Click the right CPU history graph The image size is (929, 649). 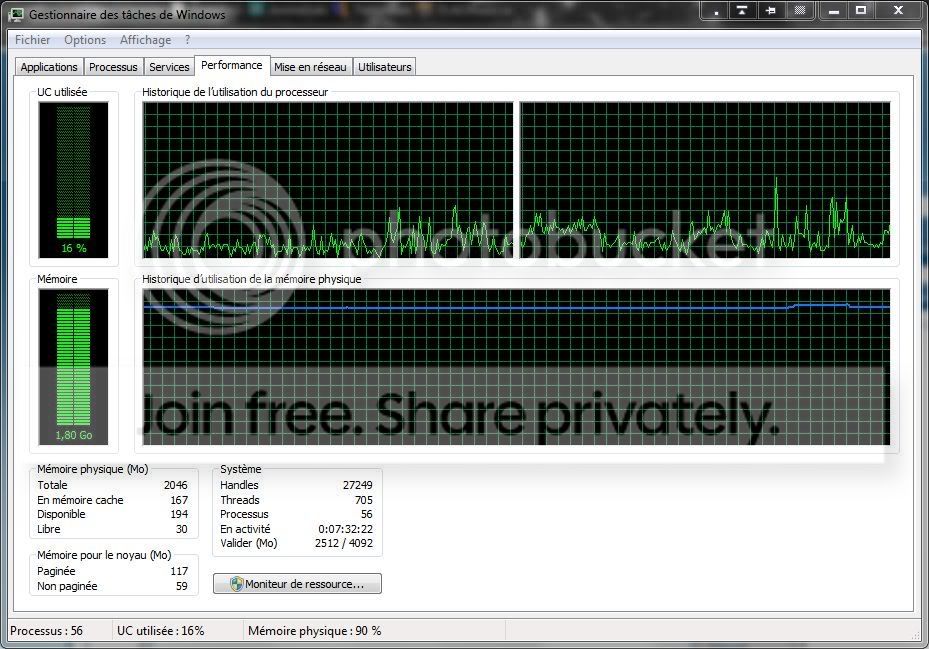click(x=705, y=180)
